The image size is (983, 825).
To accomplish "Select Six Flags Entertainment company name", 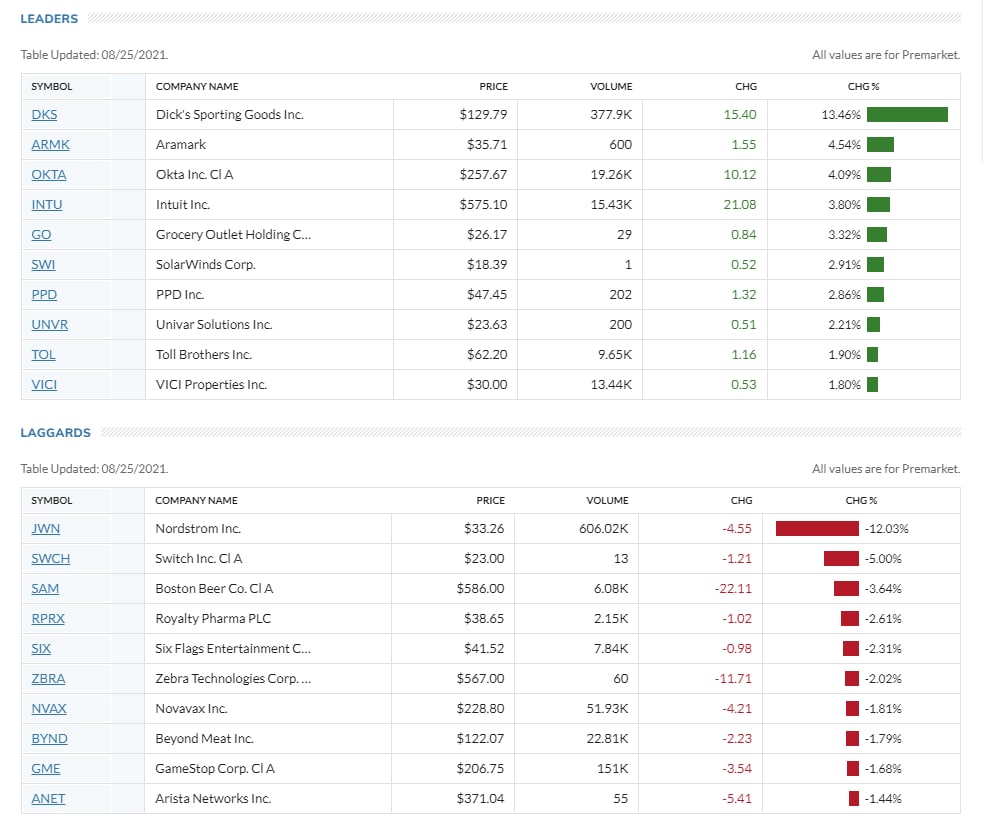I will [233, 649].
